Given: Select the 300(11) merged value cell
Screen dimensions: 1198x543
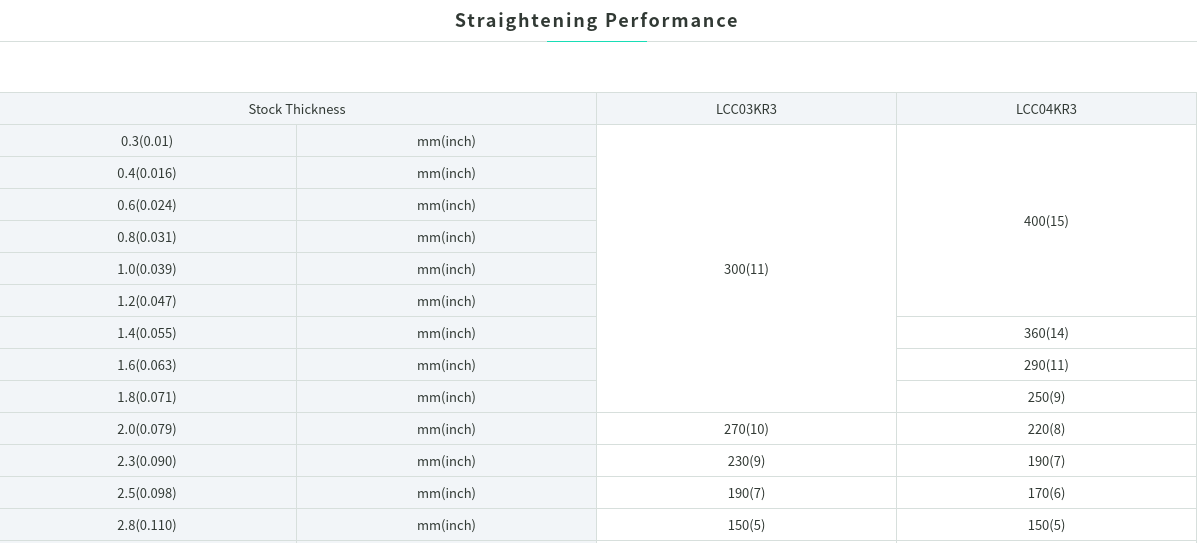Looking at the screenshot, I should point(746,269).
